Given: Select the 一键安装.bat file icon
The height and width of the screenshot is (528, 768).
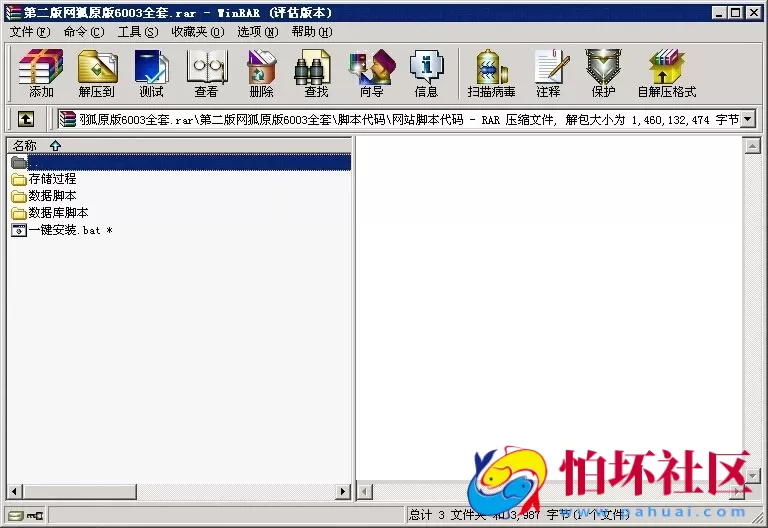Looking at the screenshot, I should tap(19, 230).
